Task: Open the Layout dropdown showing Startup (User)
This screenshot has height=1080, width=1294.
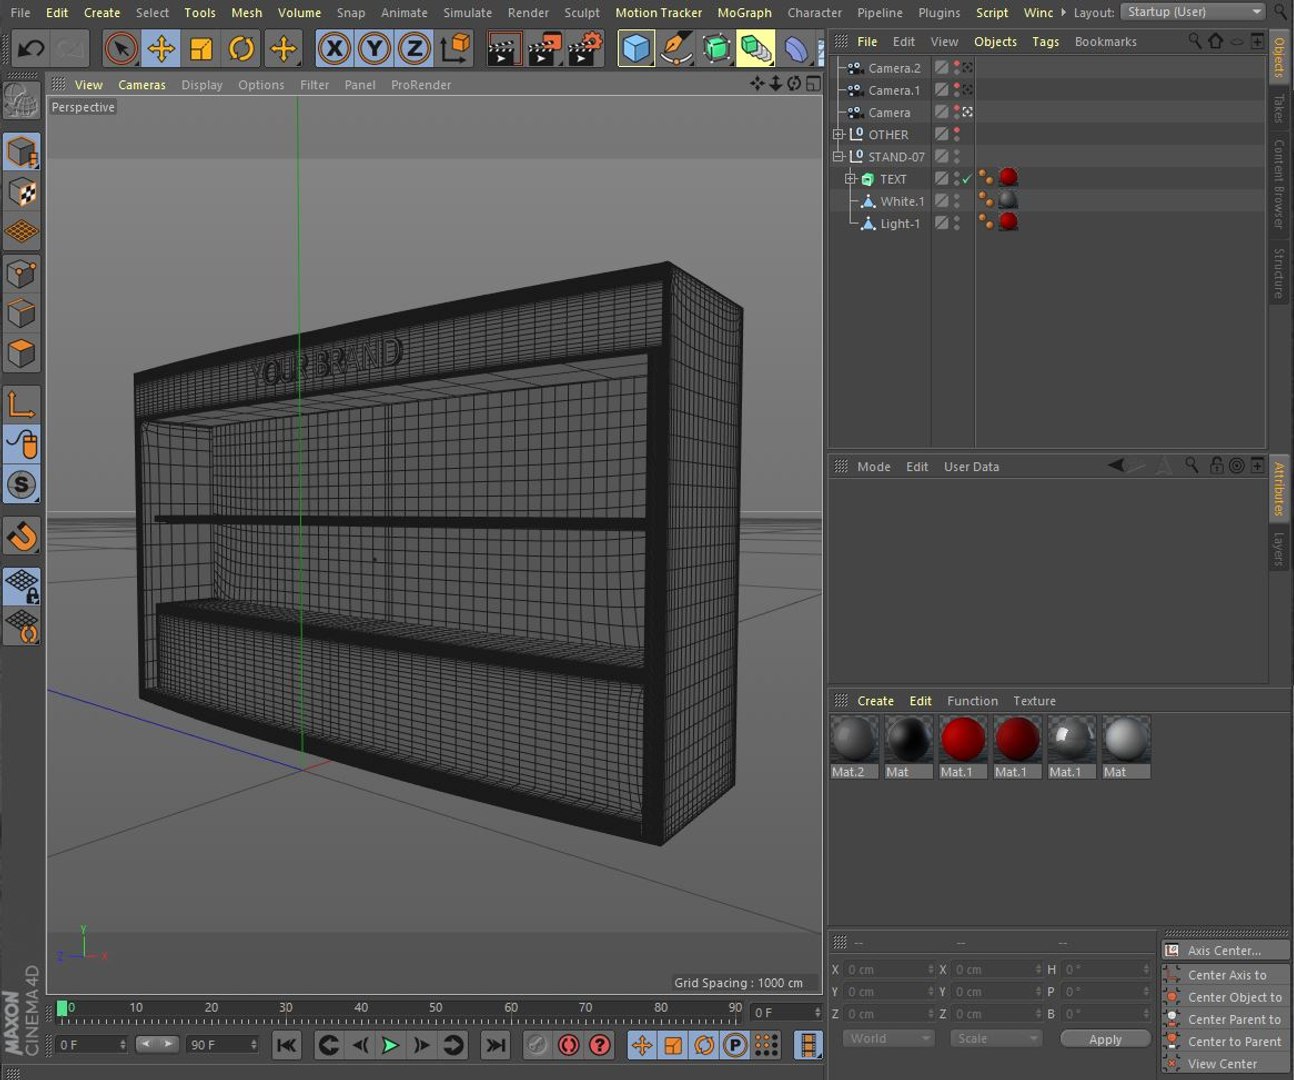Action: (1193, 12)
